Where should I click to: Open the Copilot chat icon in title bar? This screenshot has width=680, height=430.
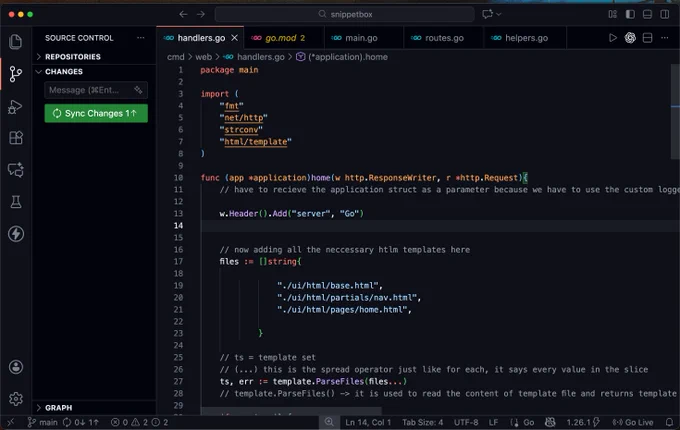pyautogui.click(x=487, y=14)
